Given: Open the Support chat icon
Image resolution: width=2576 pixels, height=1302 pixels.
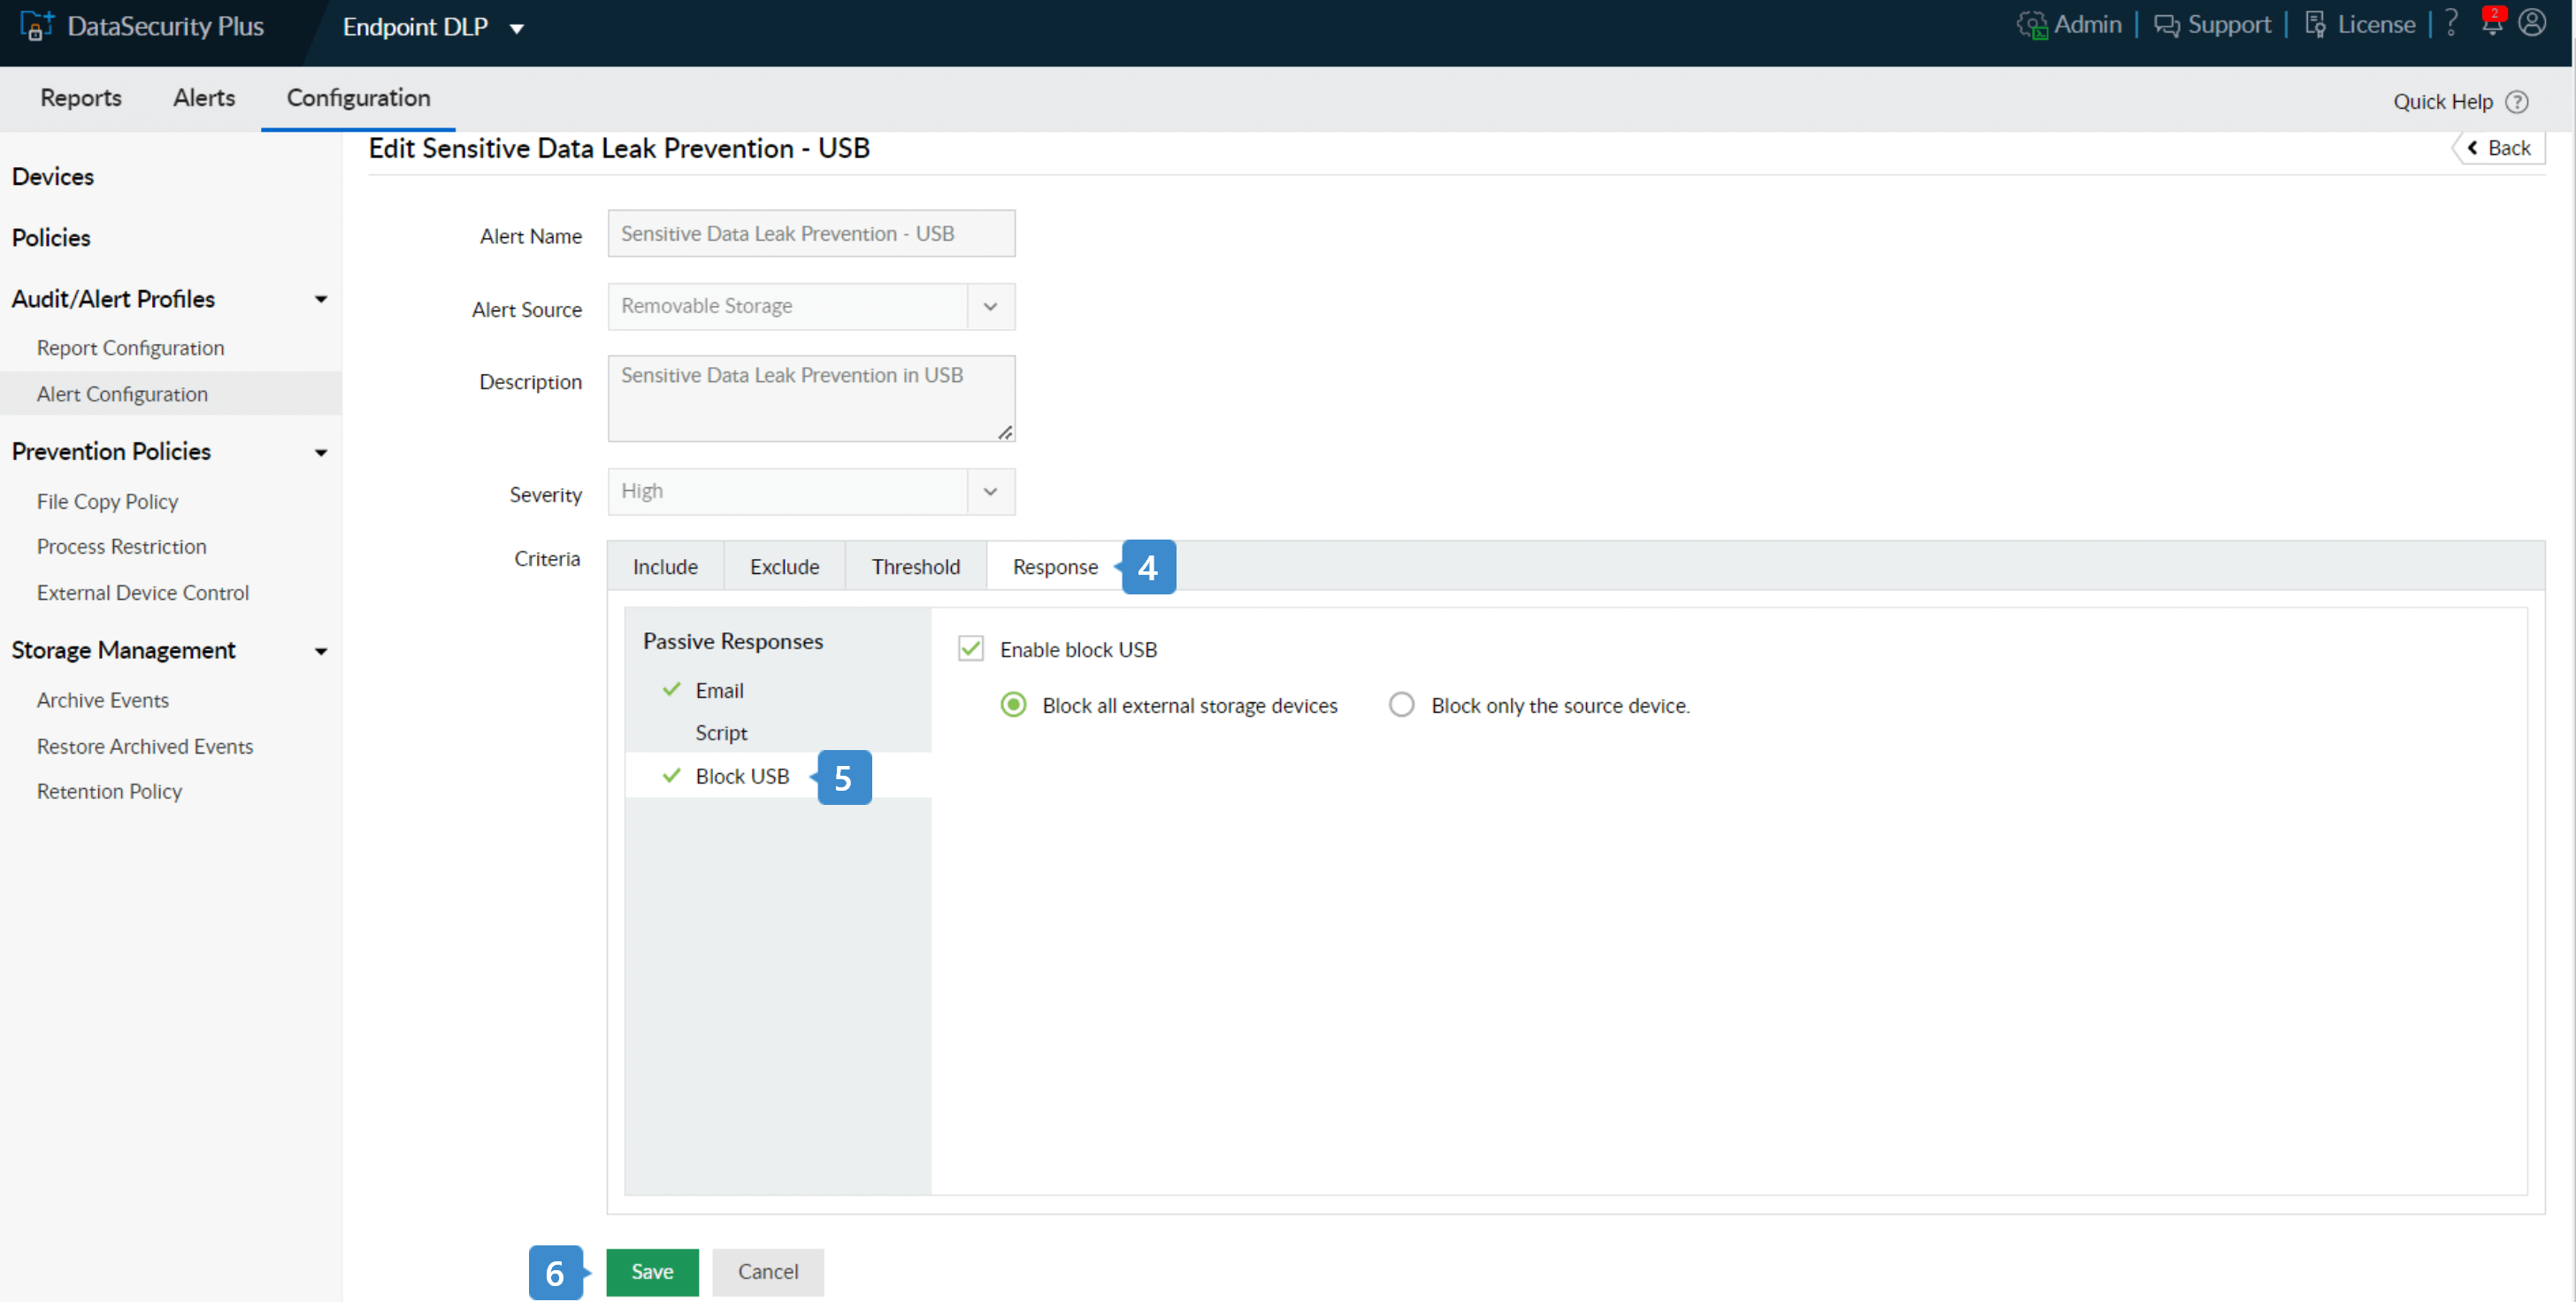Looking at the screenshot, I should (x=2166, y=25).
